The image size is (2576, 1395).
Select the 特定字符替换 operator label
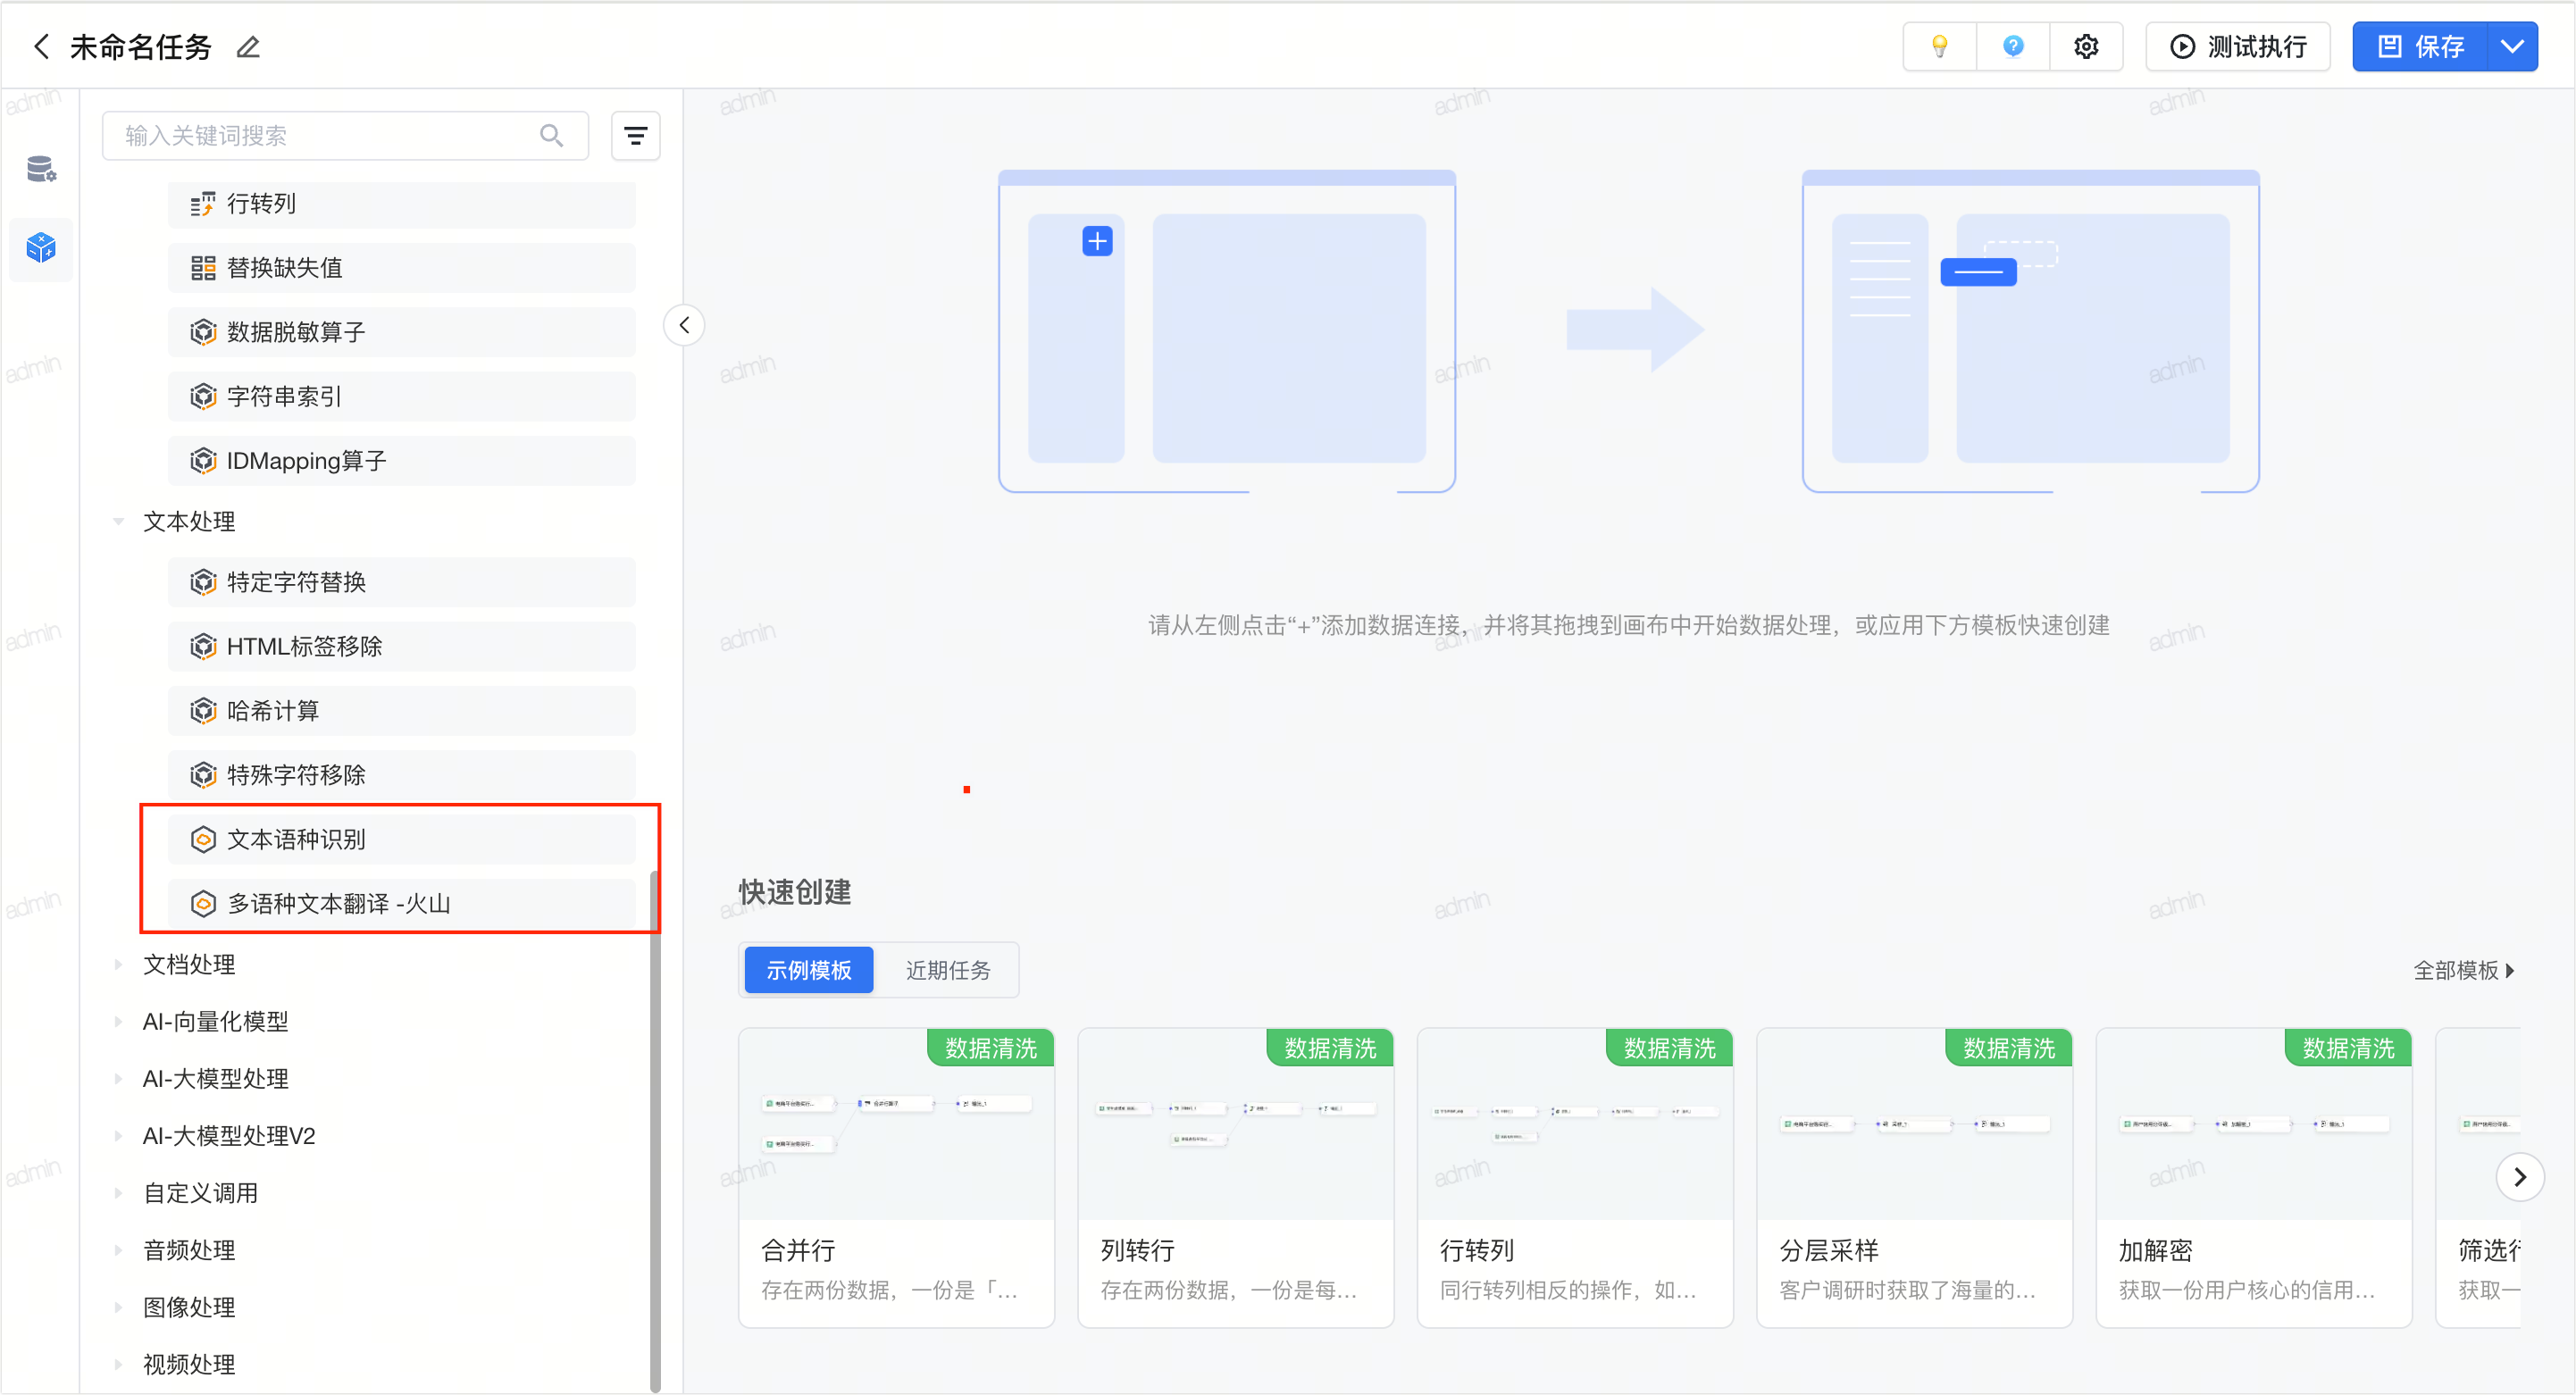(x=296, y=582)
